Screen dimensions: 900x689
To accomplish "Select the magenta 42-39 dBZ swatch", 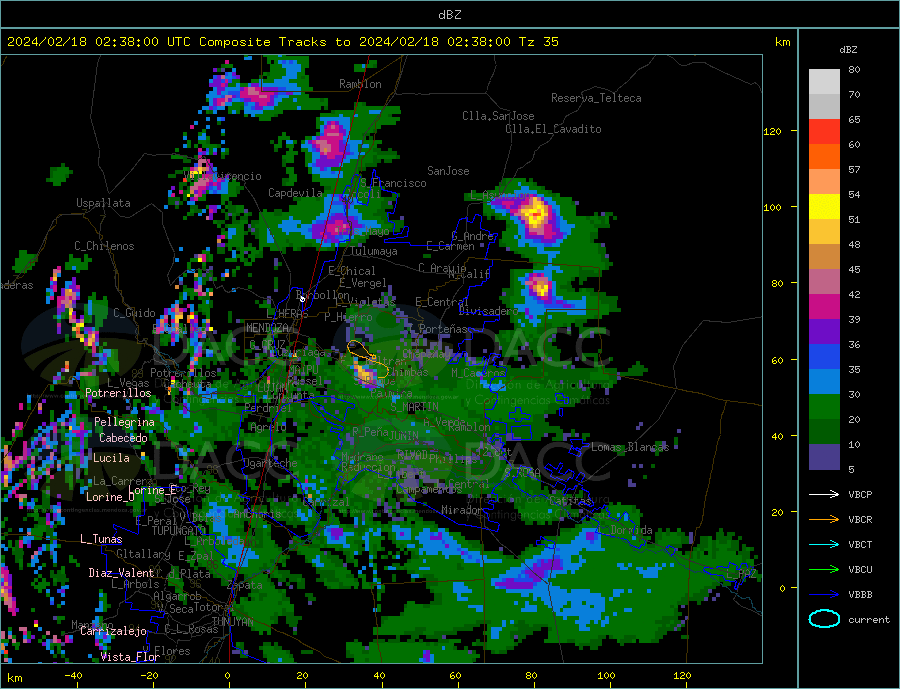I will click(x=824, y=307).
